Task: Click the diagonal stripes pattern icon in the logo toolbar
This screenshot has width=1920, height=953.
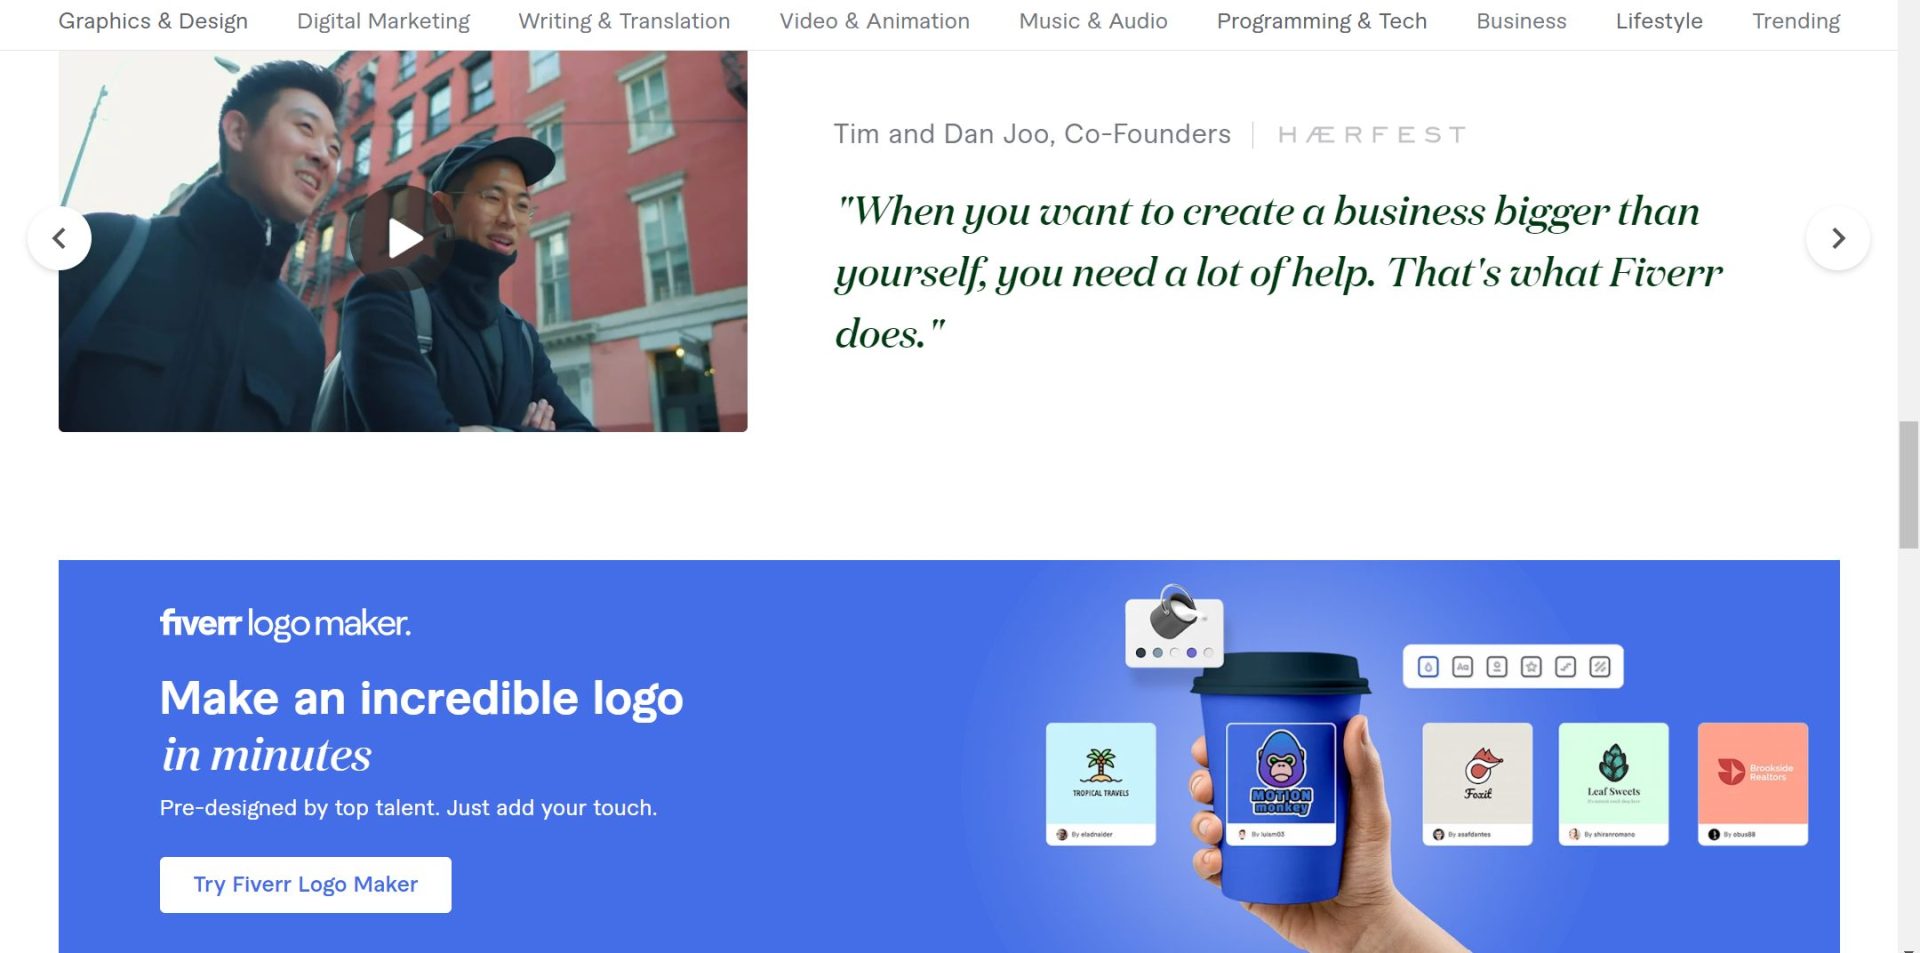Action: (1600, 667)
